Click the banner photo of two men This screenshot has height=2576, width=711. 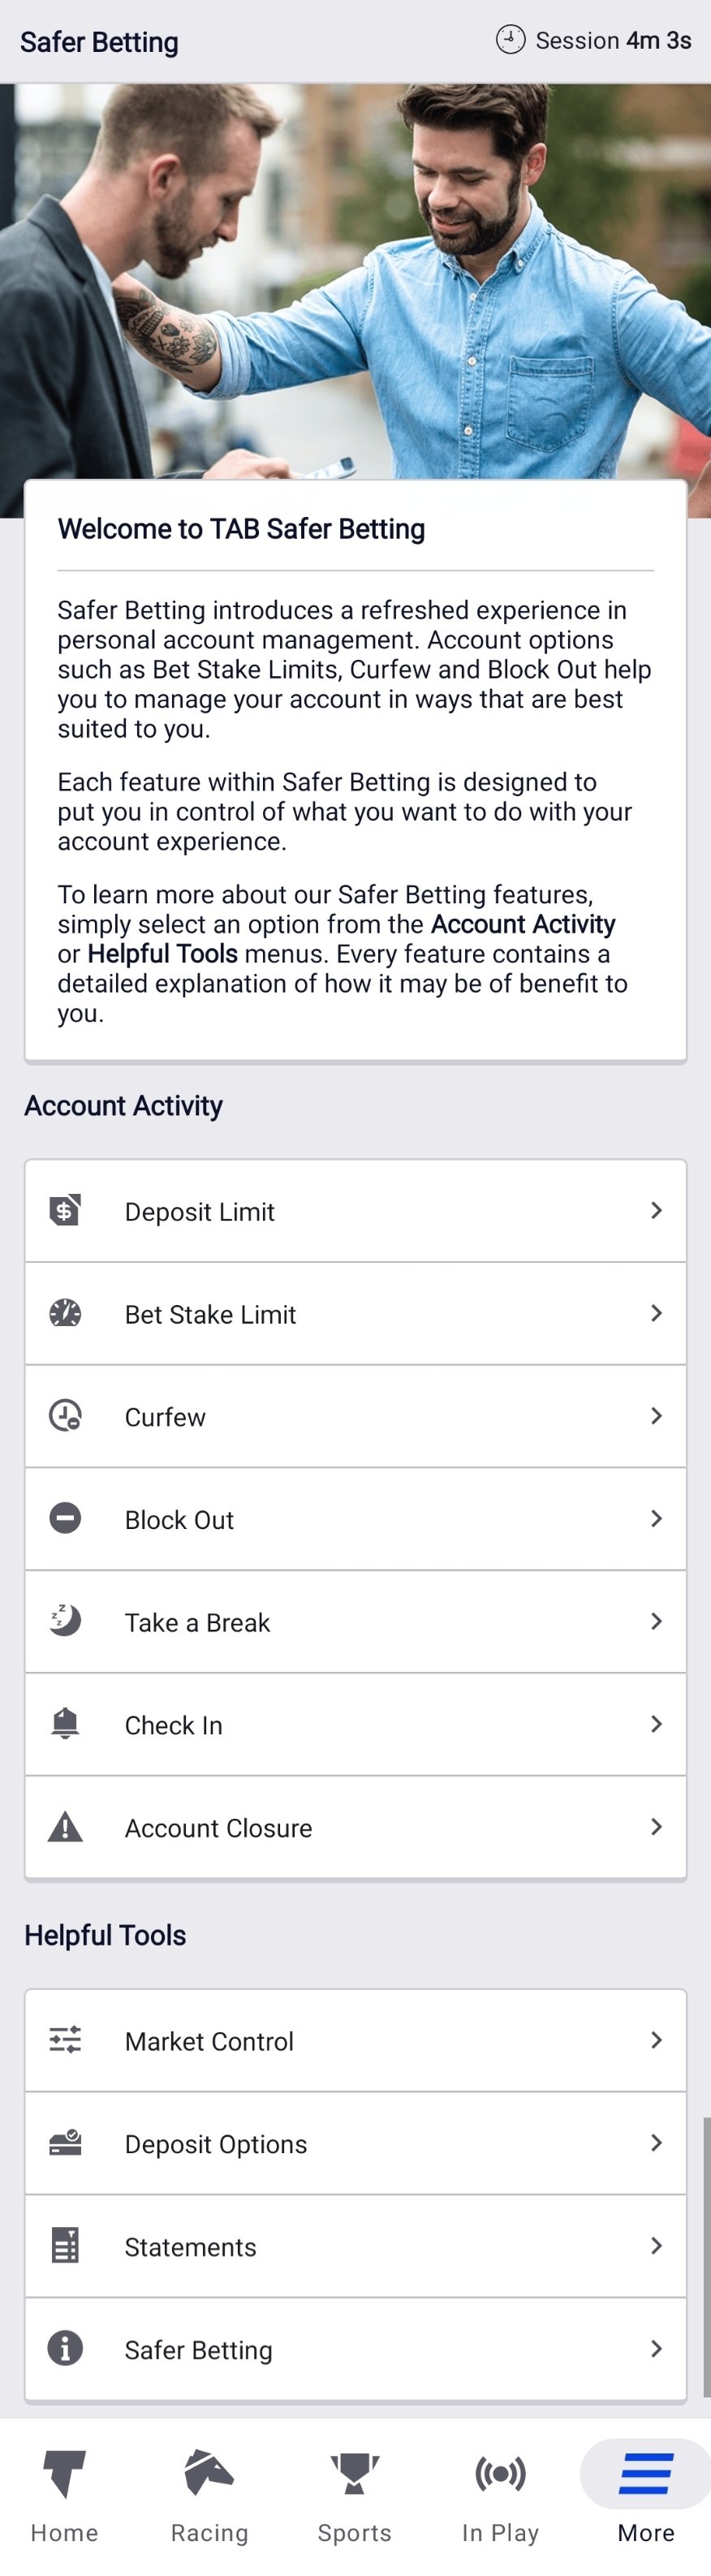click(x=355, y=280)
